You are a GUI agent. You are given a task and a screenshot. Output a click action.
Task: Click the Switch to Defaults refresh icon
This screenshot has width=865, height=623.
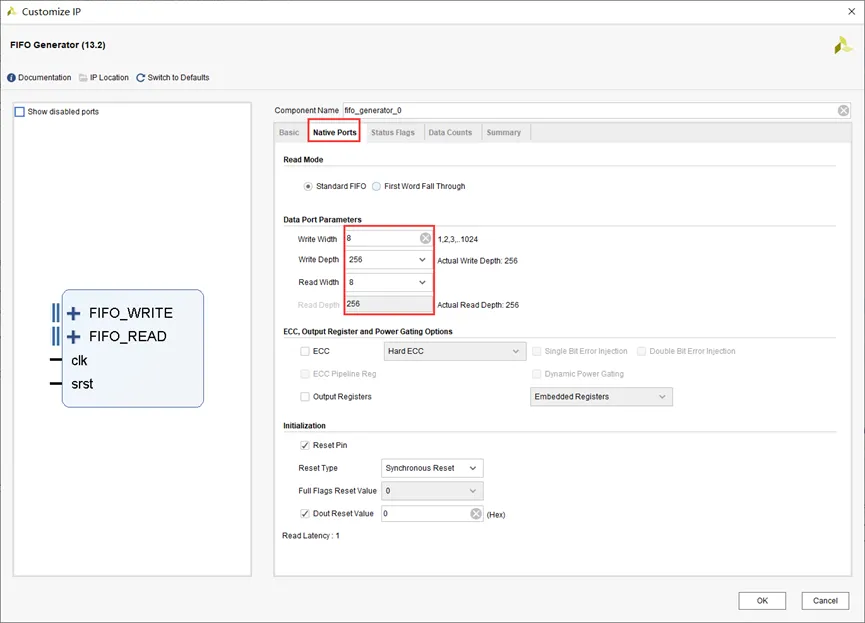click(x=141, y=78)
